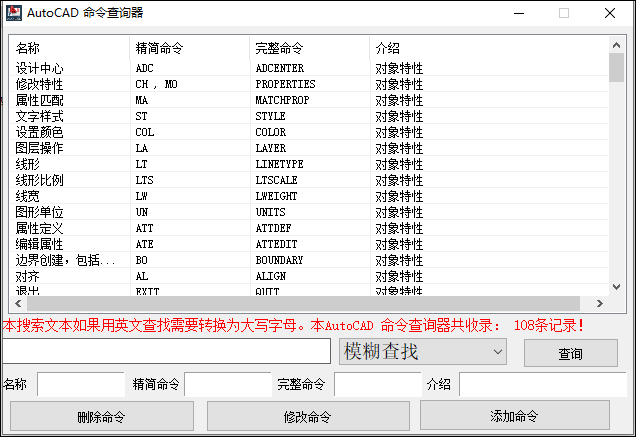
Task: Select the 边界创建 row
Action: click(x=309, y=260)
